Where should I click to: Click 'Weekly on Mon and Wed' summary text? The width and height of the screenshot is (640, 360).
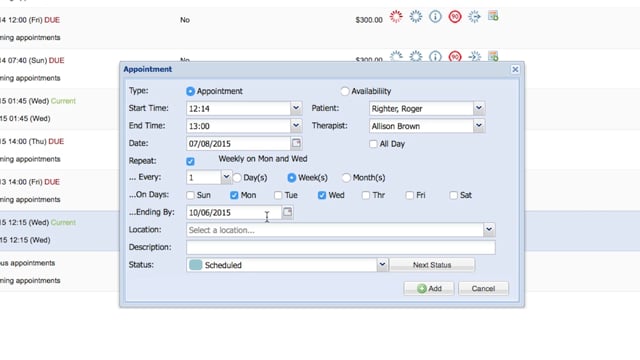click(263, 159)
